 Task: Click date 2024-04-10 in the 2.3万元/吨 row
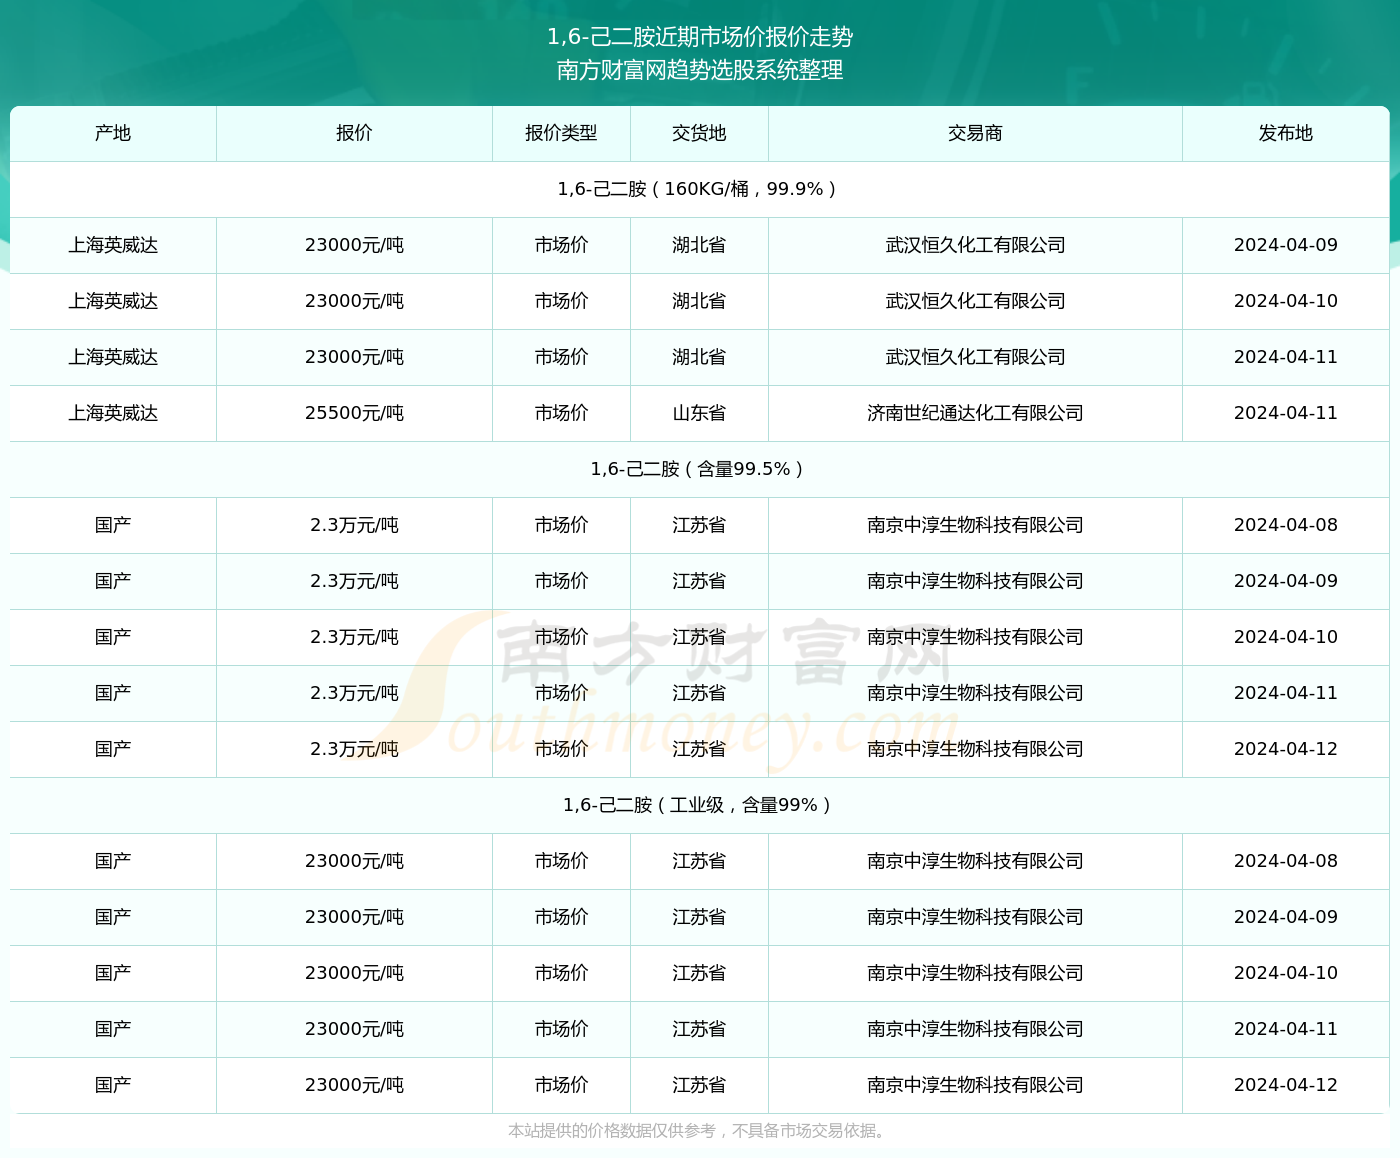[1285, 637]
